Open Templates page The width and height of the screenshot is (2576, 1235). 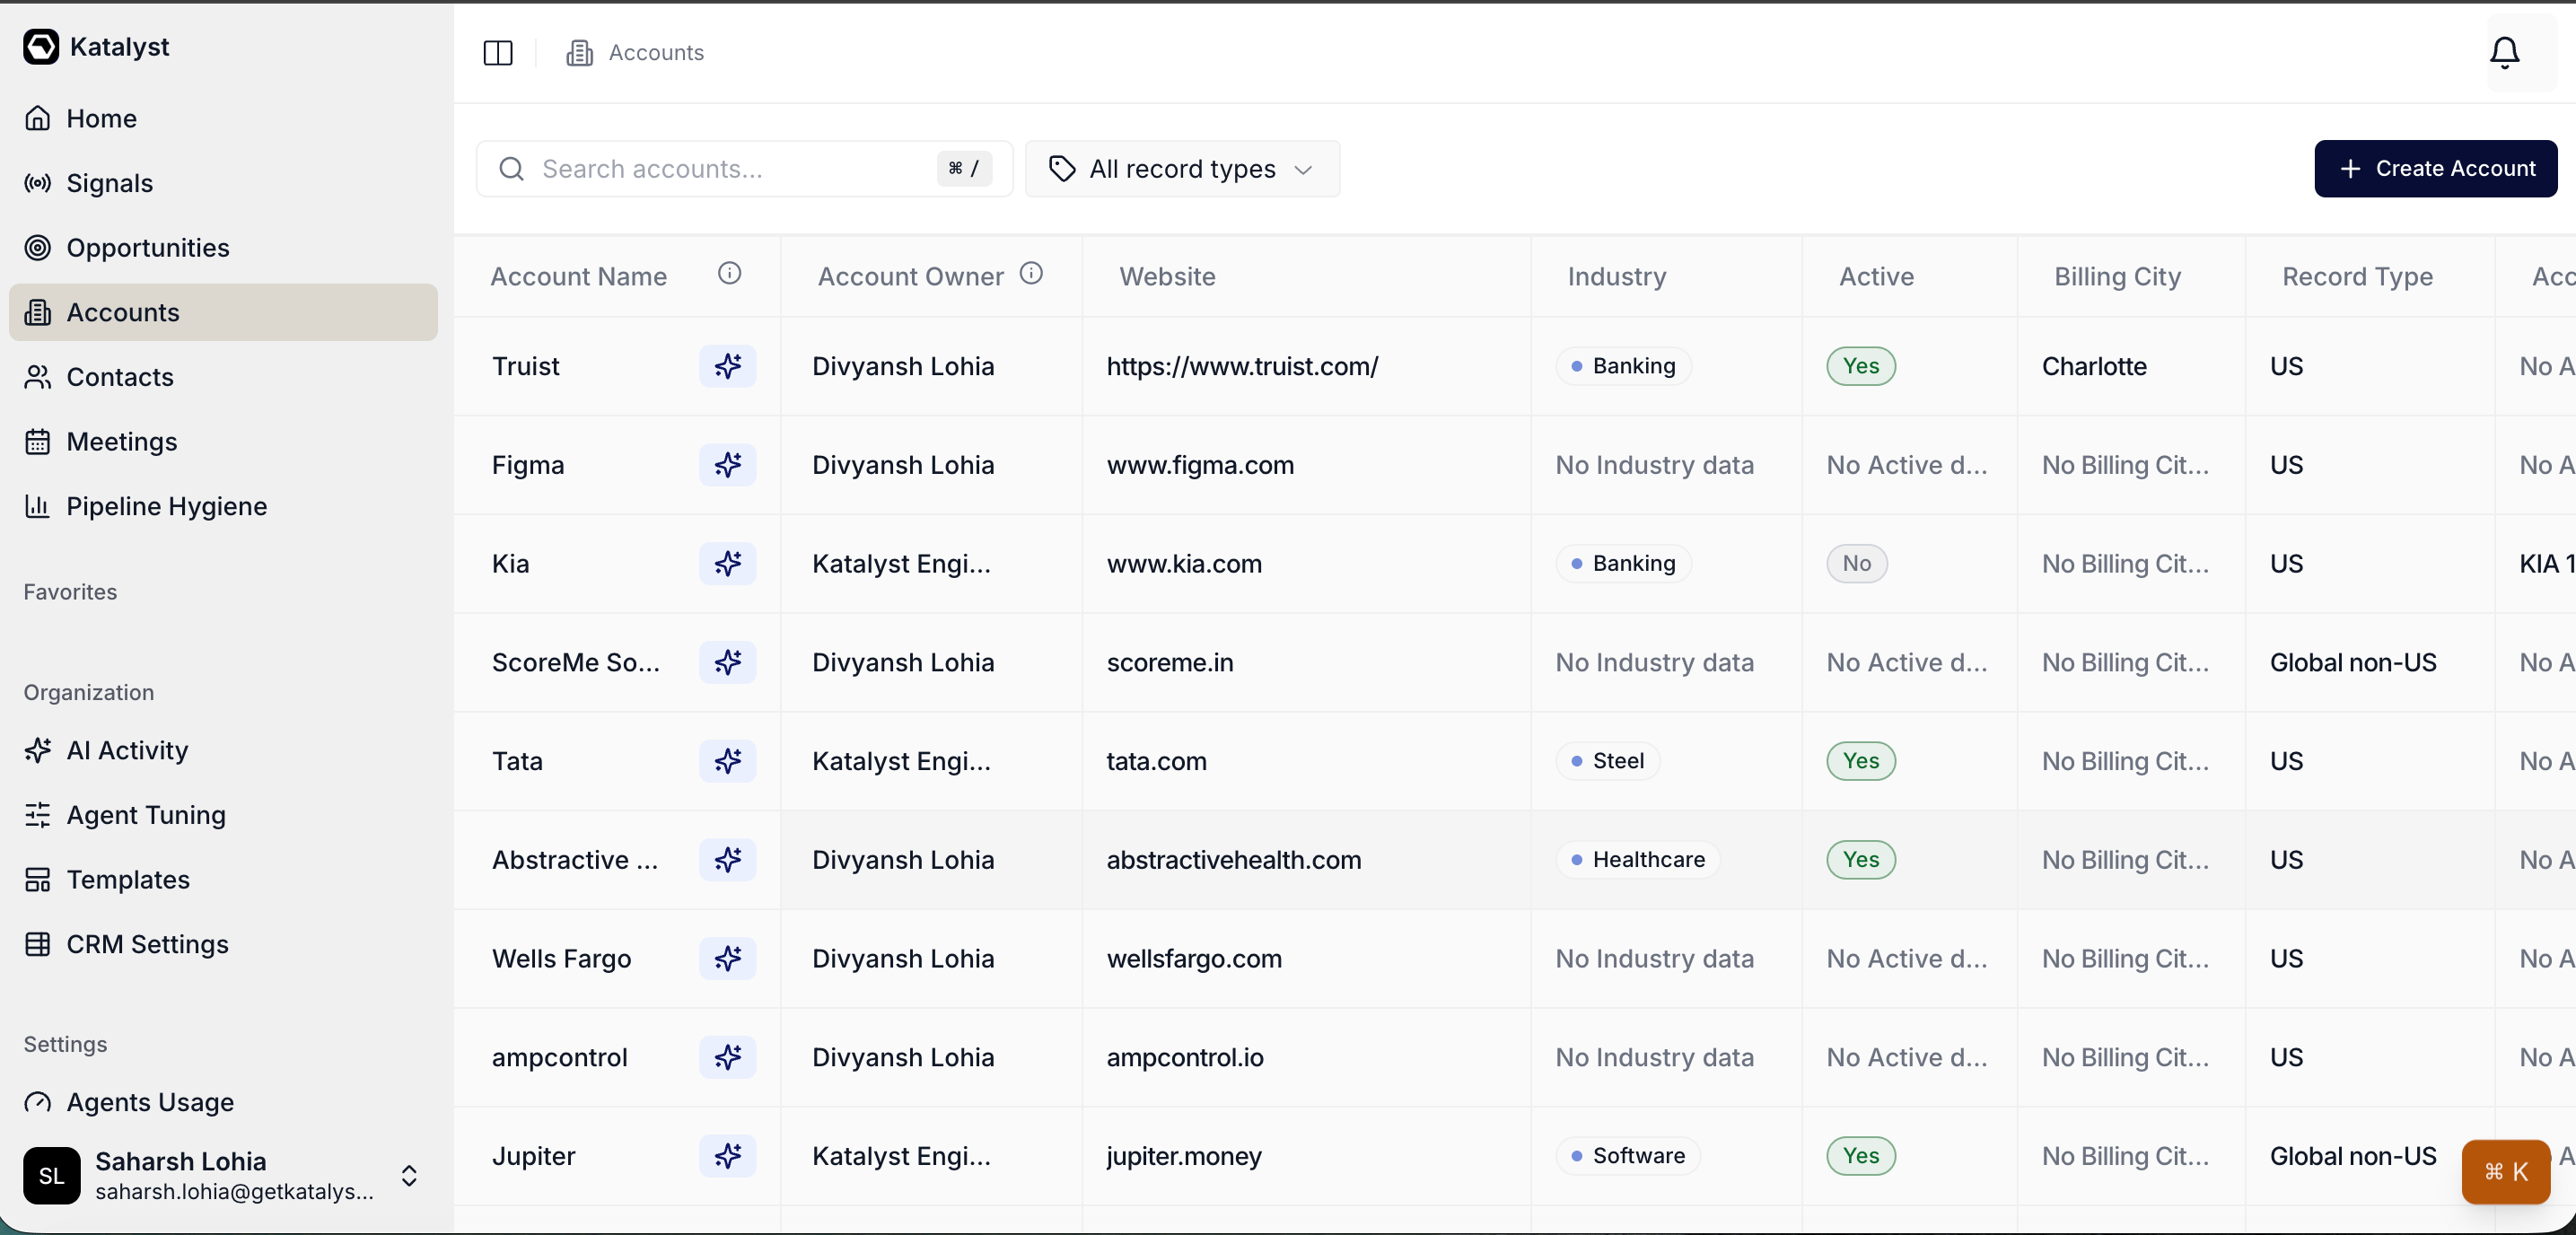[223, 880]
